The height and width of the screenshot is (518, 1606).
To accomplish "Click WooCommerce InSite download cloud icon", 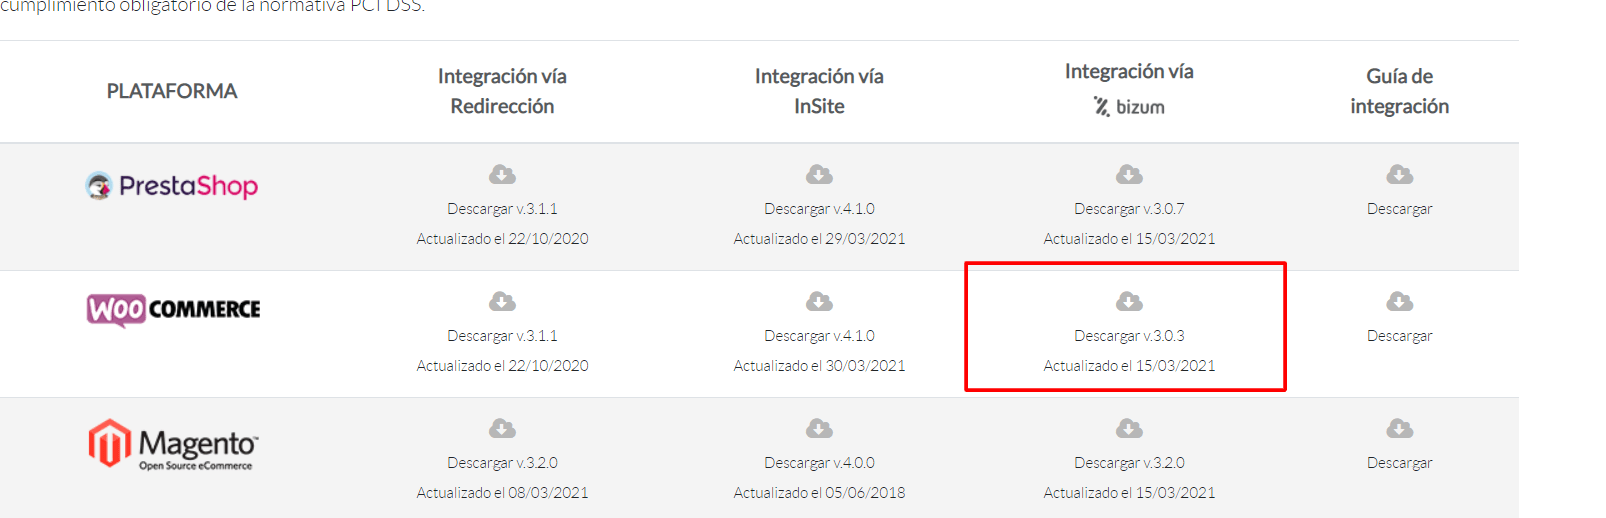I will 819,302.
